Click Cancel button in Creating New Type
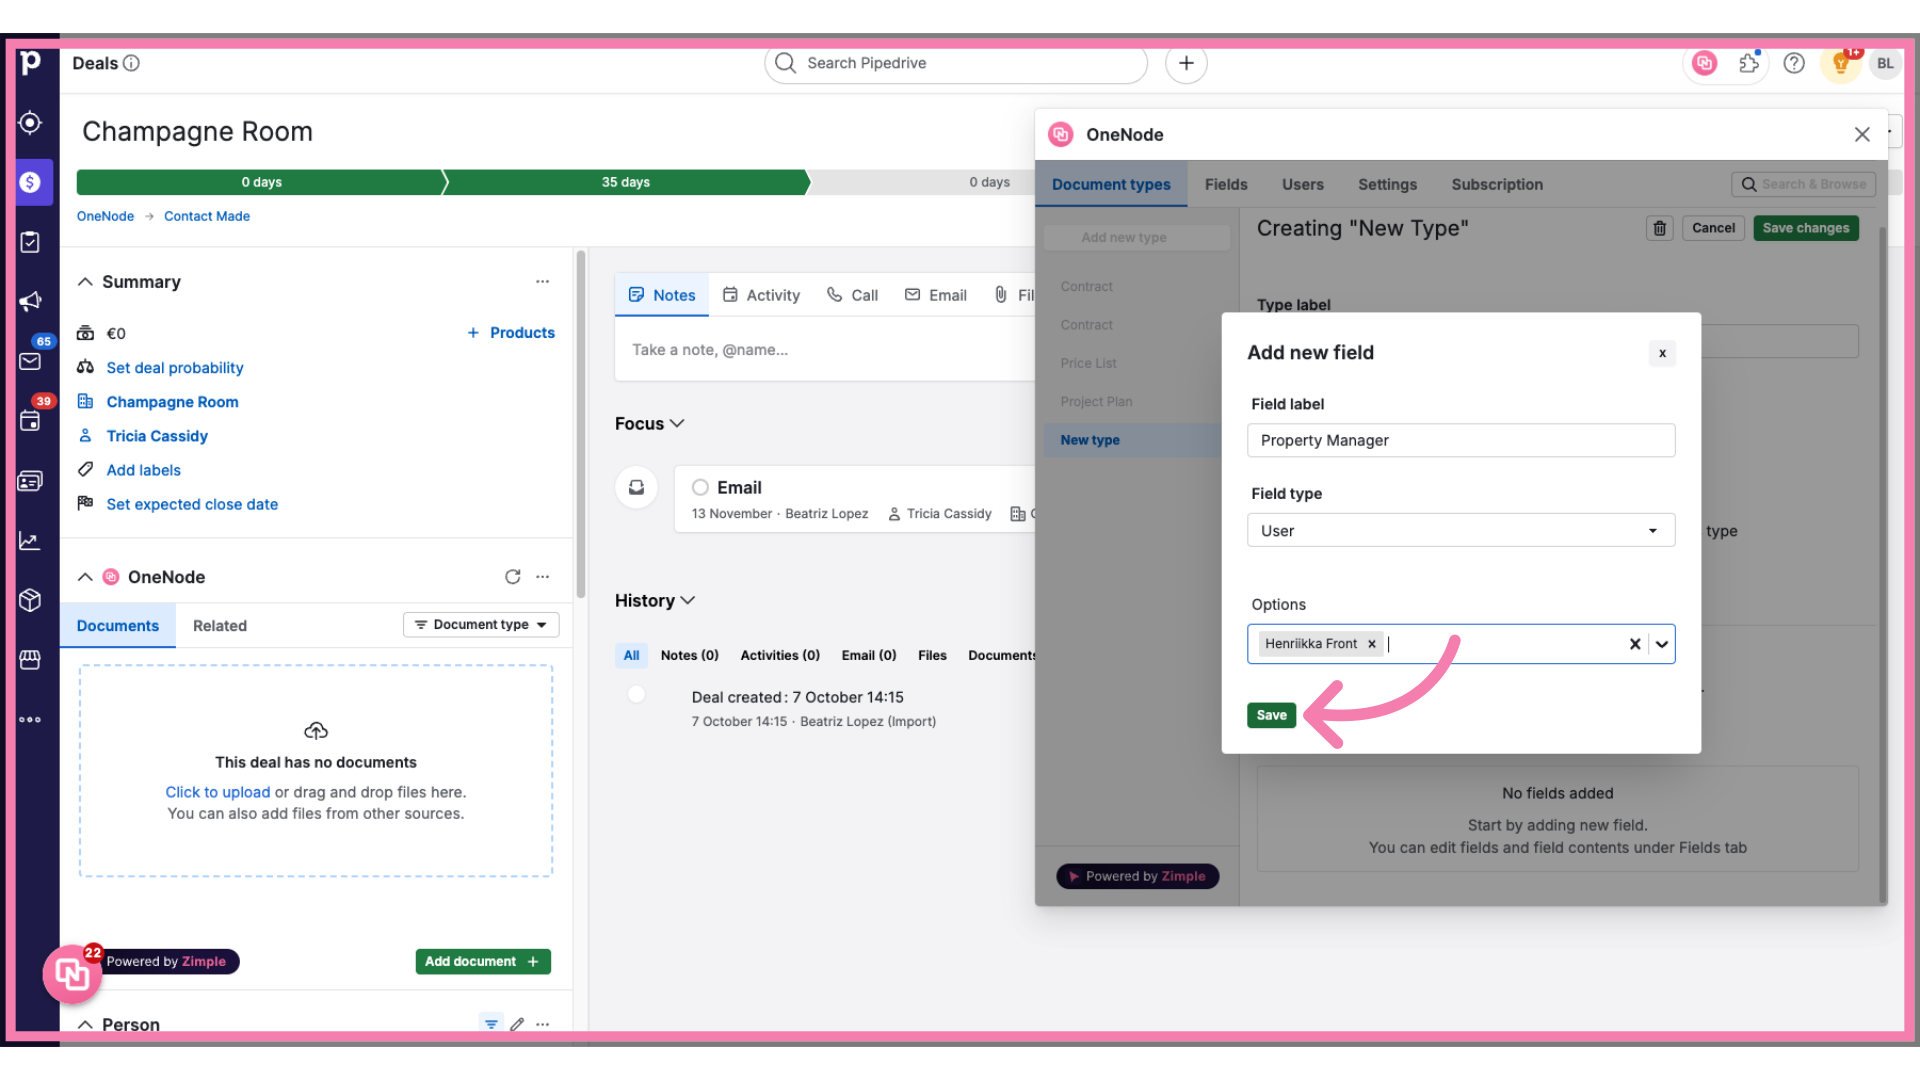This screenshot has height=1080, width=1920. 1713,227
